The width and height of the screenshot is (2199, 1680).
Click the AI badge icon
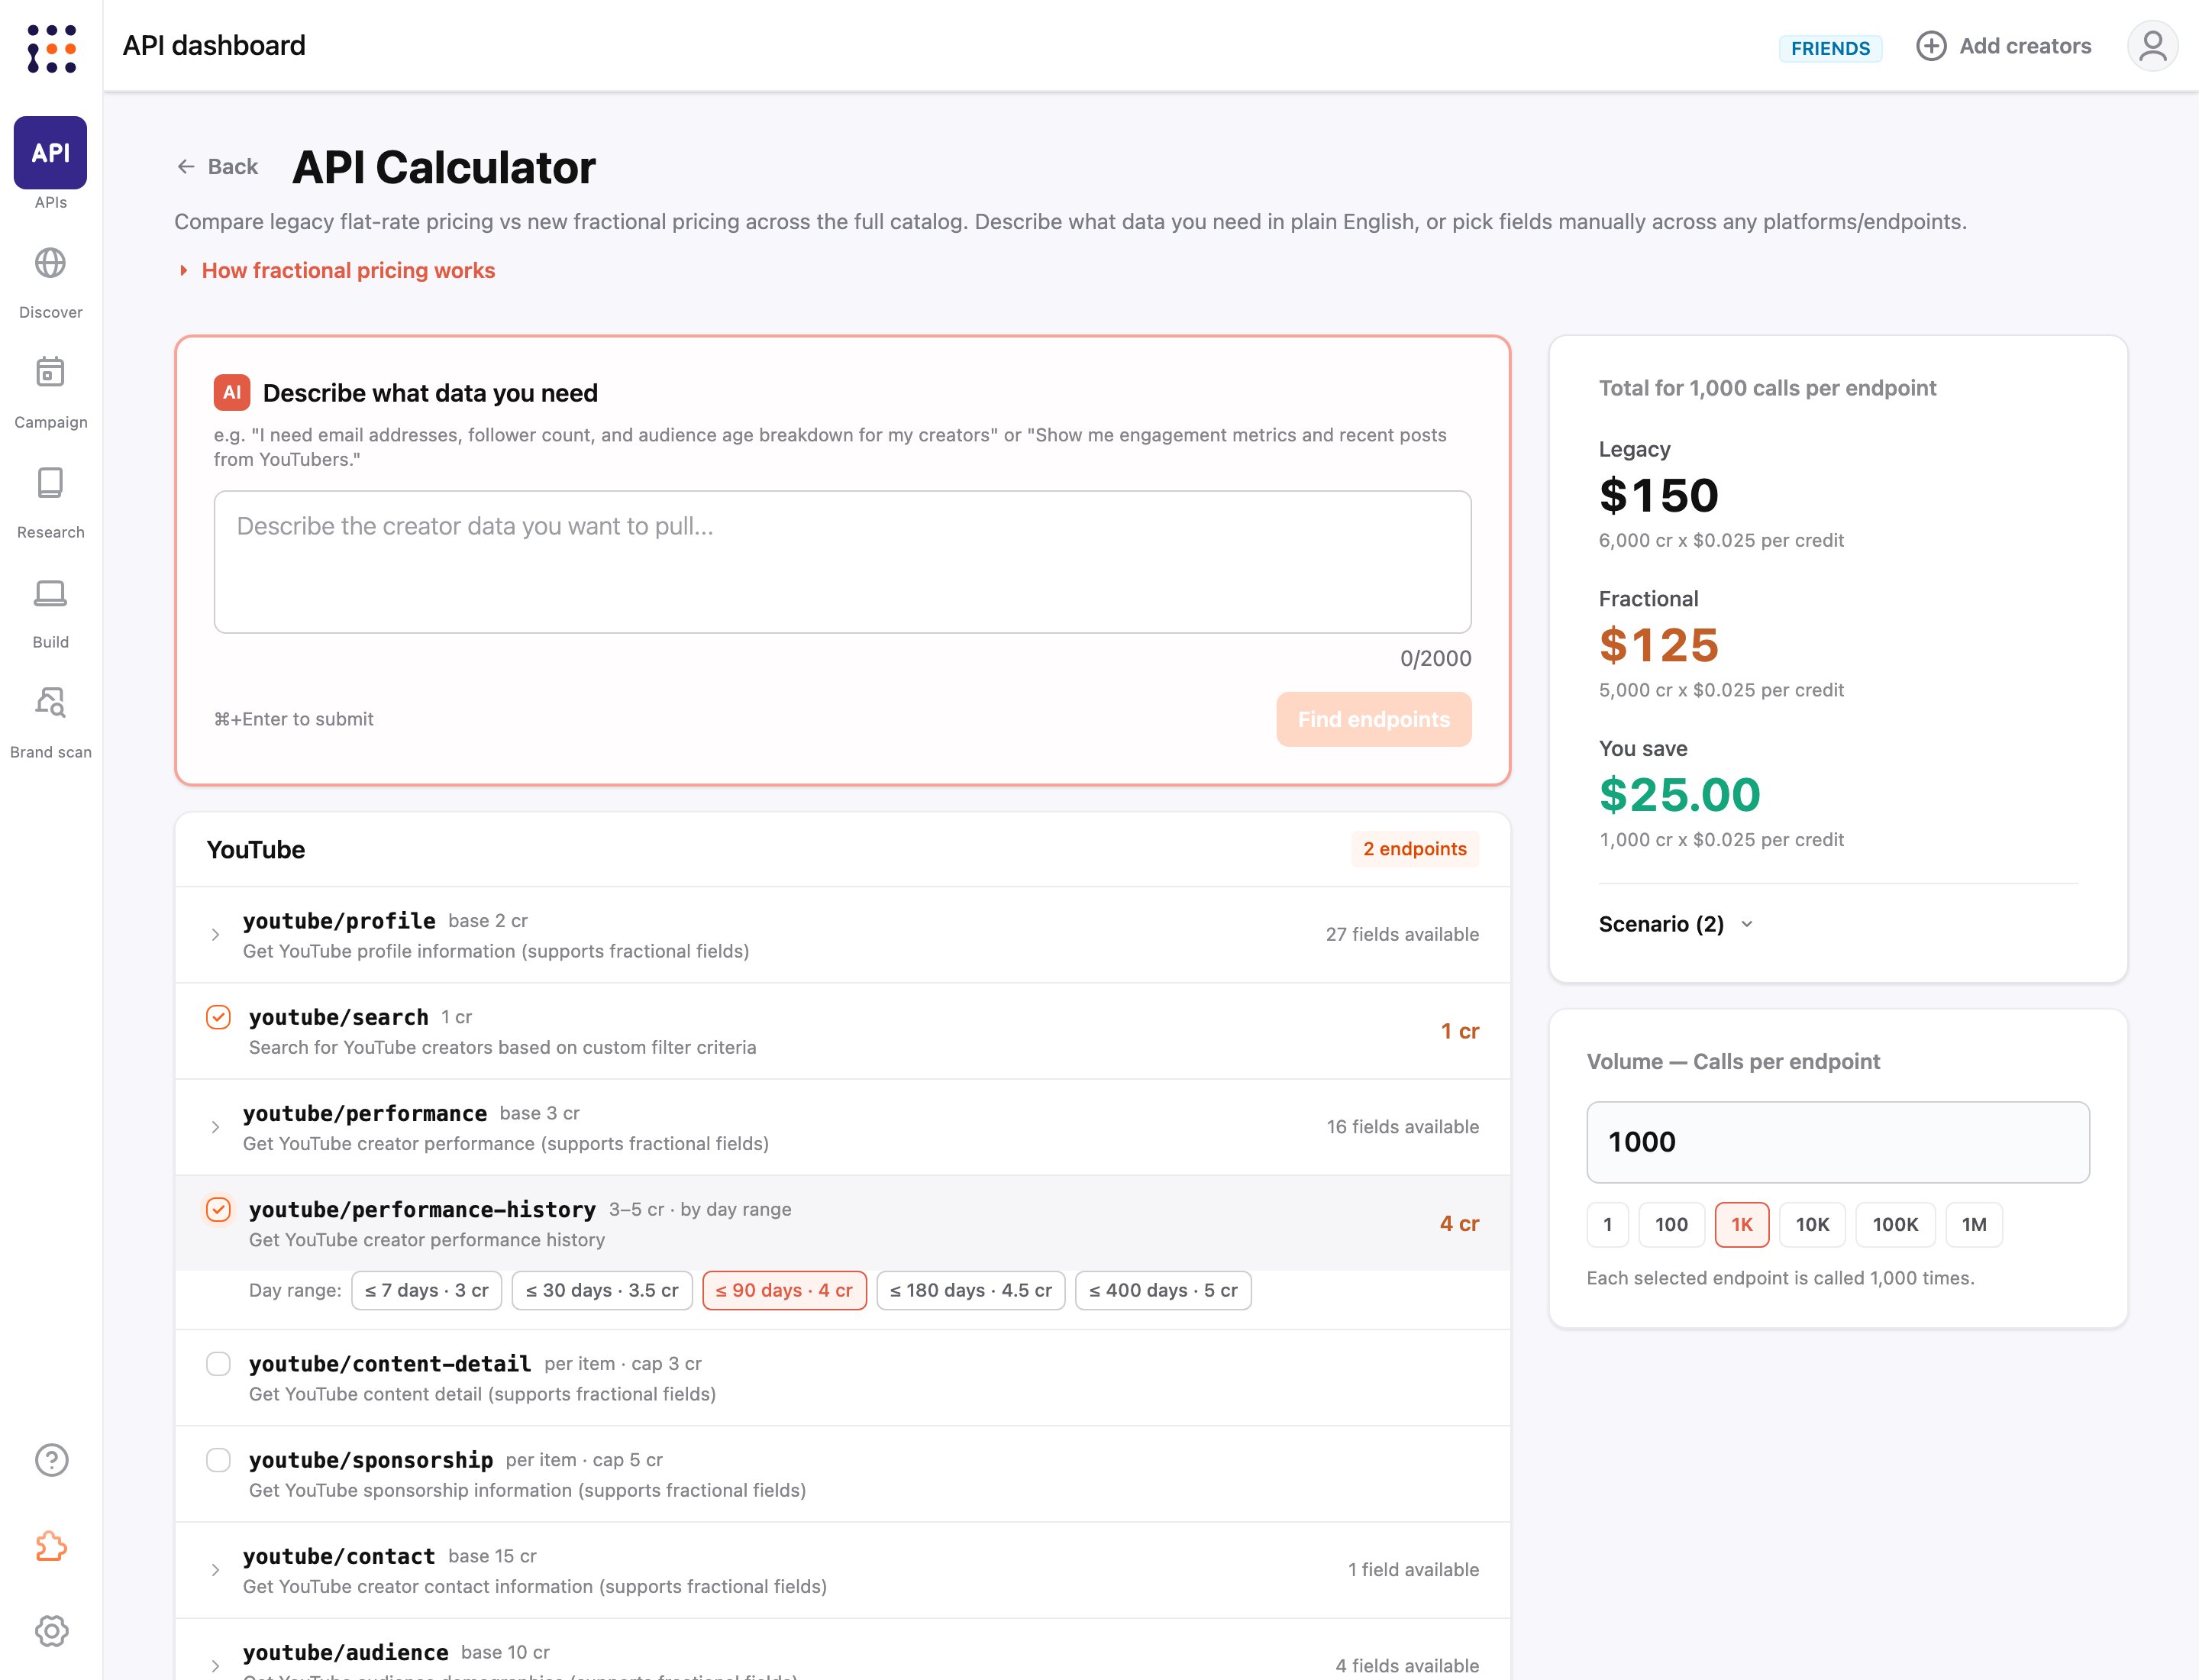(232, 392)
